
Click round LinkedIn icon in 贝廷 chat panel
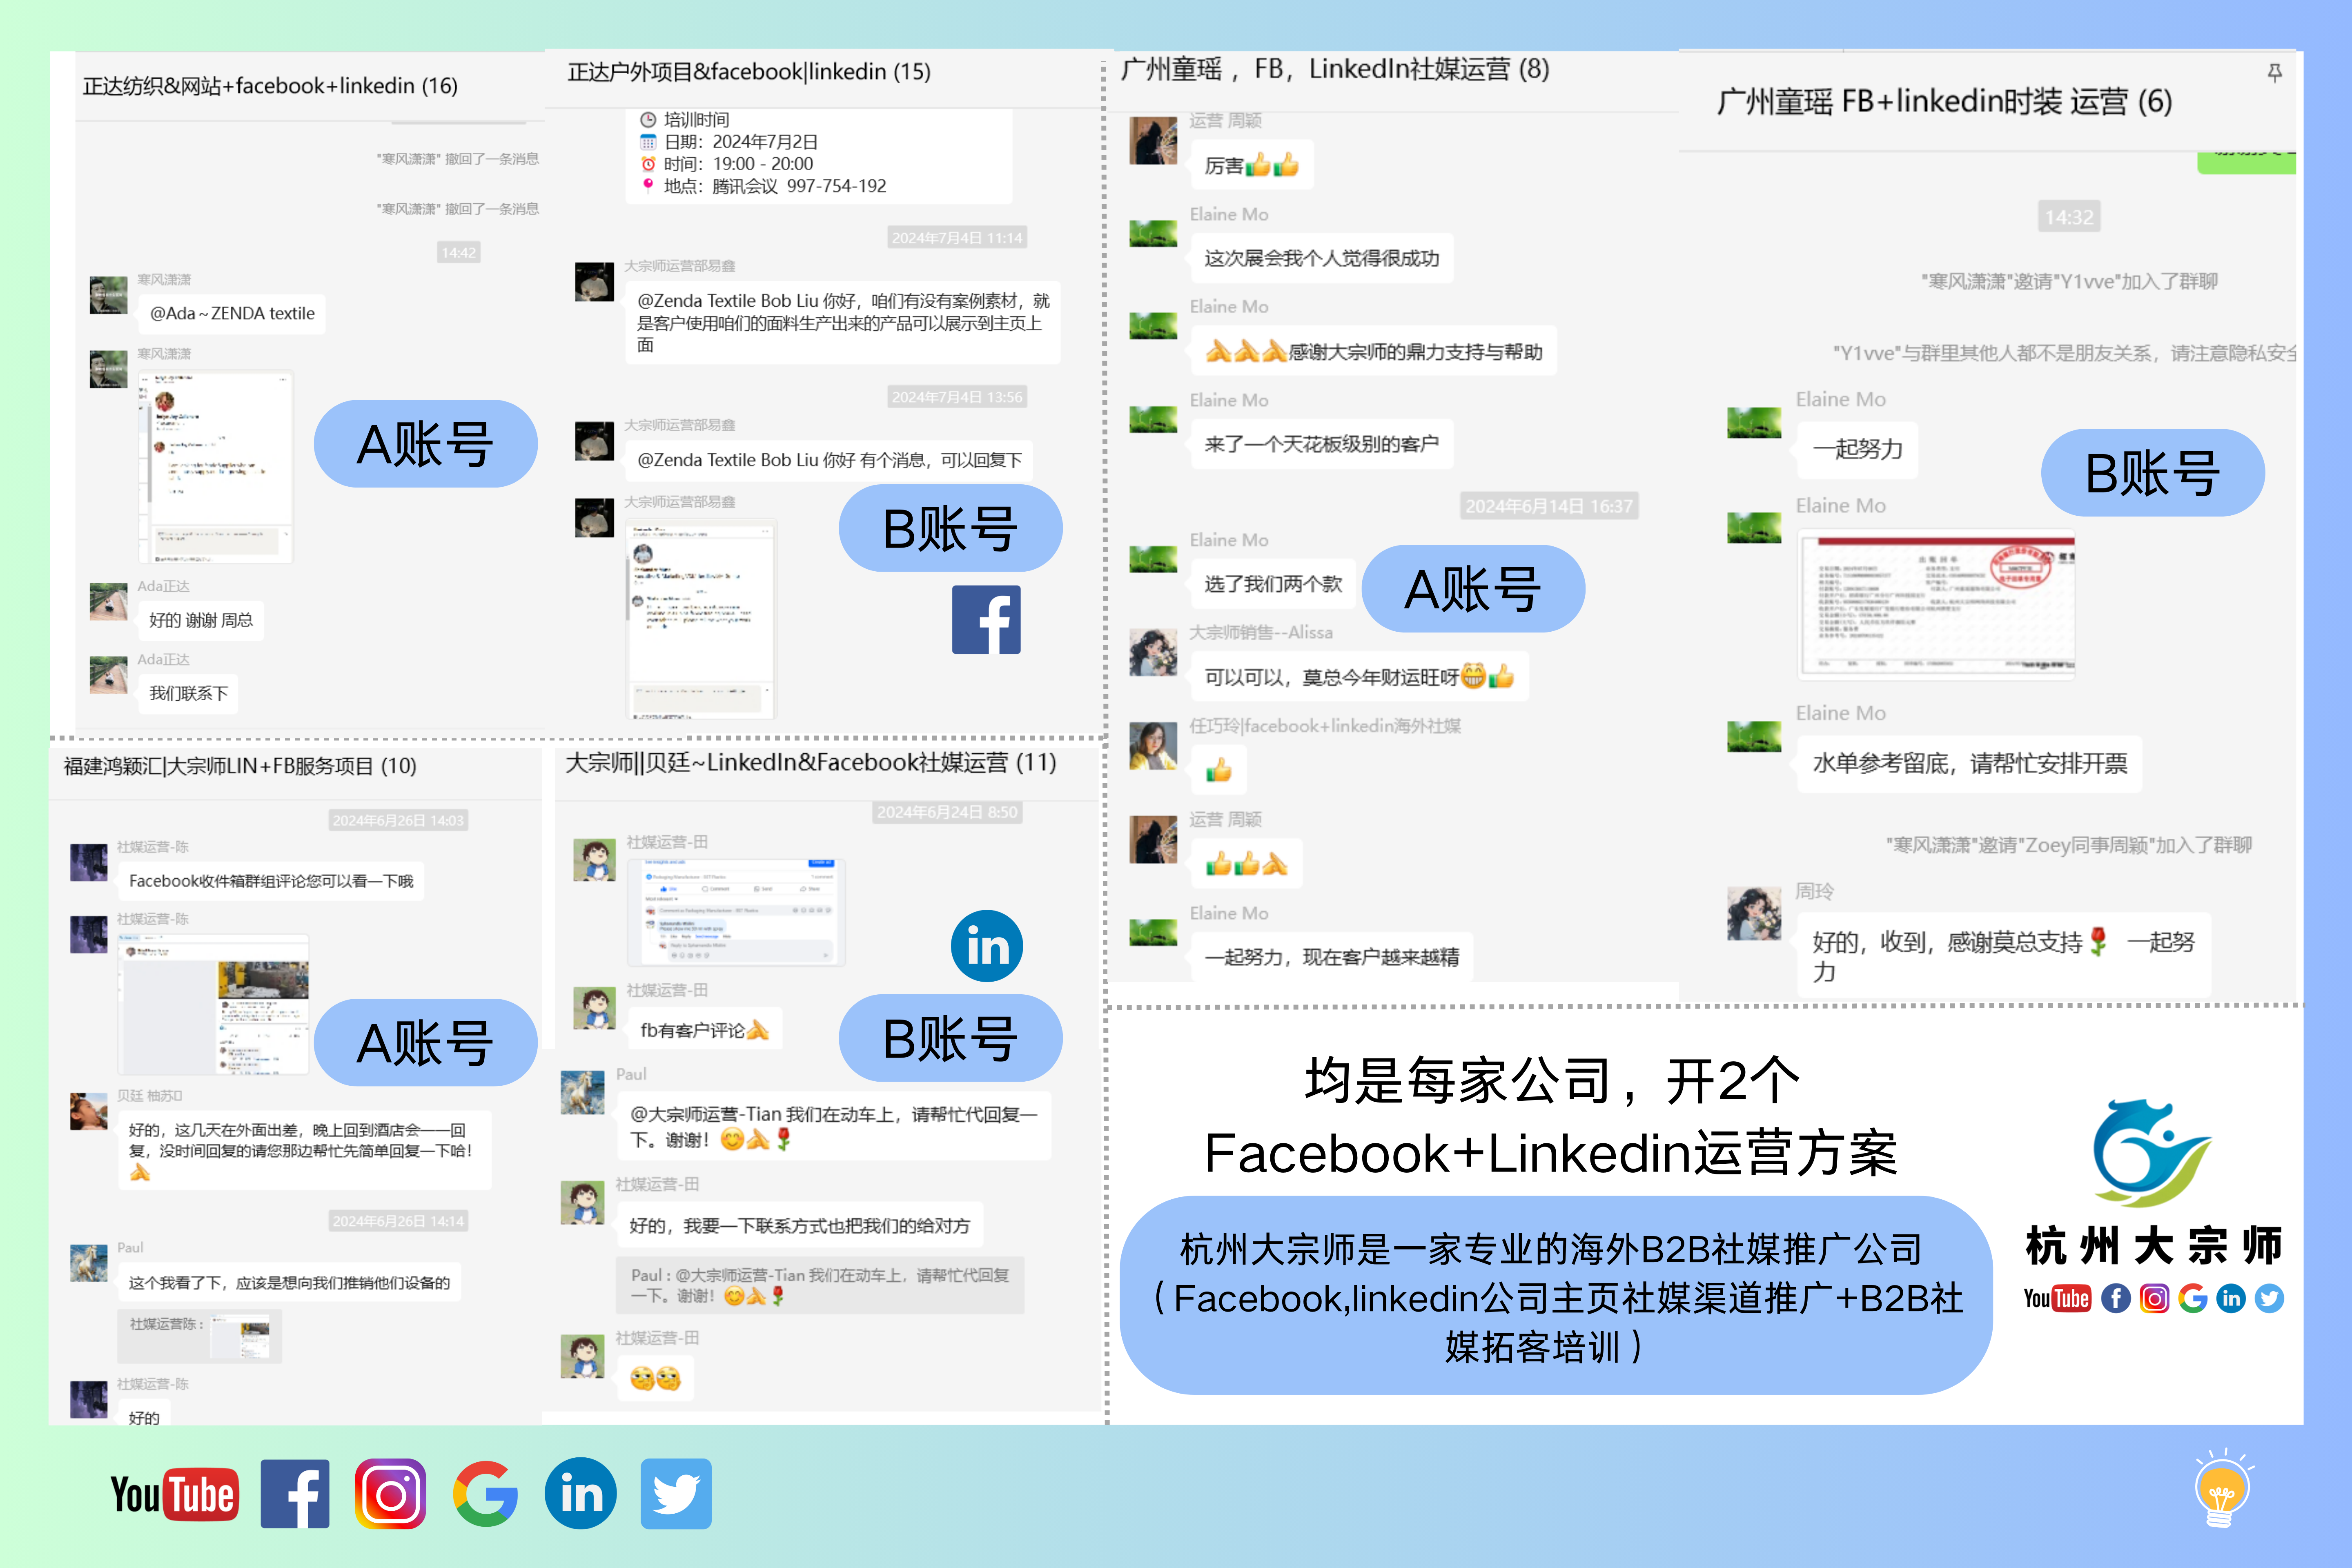[987, 946]
